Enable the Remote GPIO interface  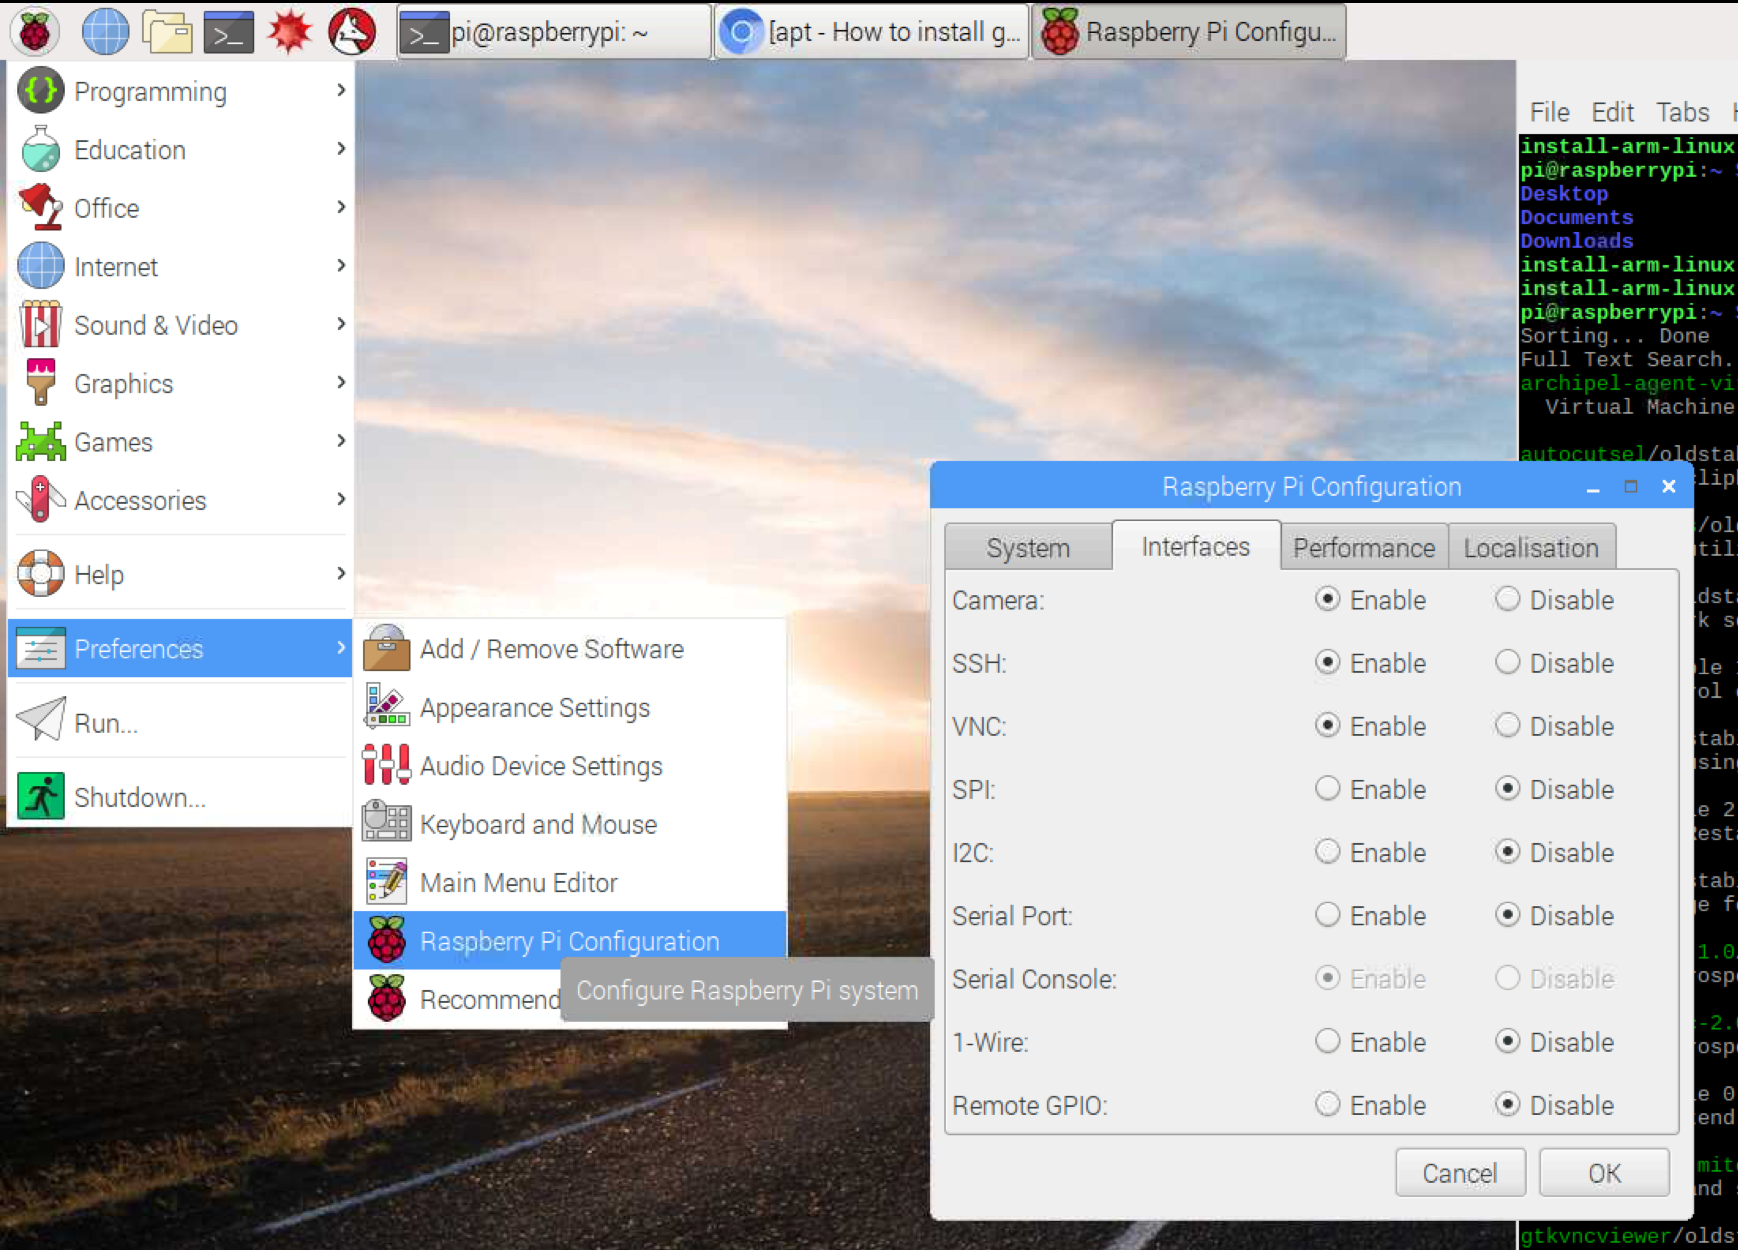[1327, 1104]
